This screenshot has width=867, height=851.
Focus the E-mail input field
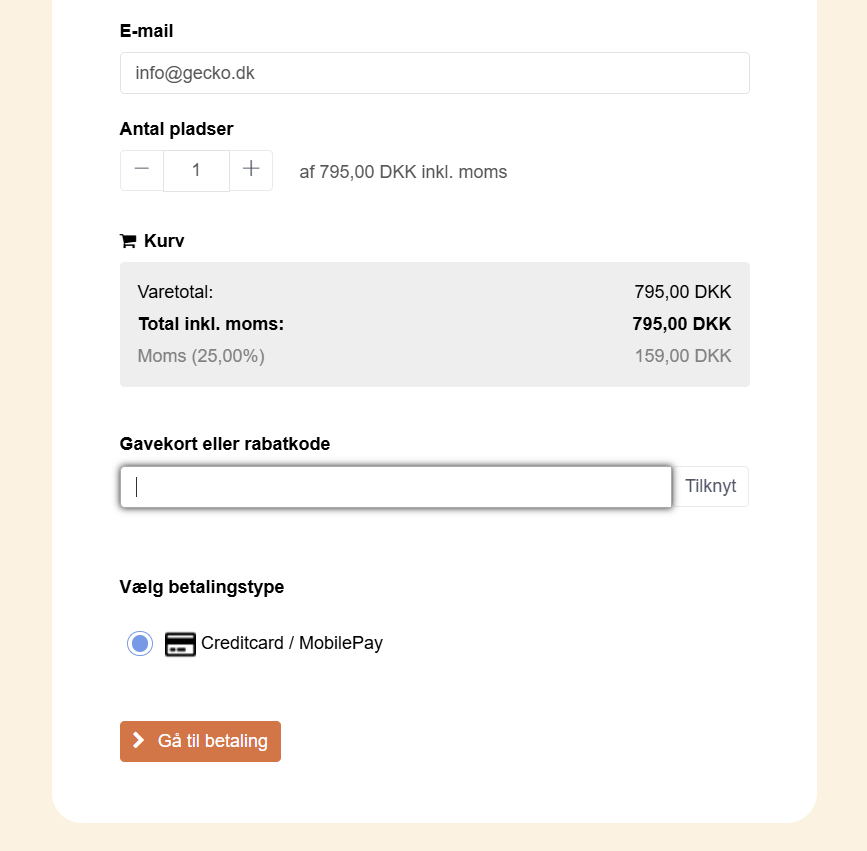tap(434, 73)
